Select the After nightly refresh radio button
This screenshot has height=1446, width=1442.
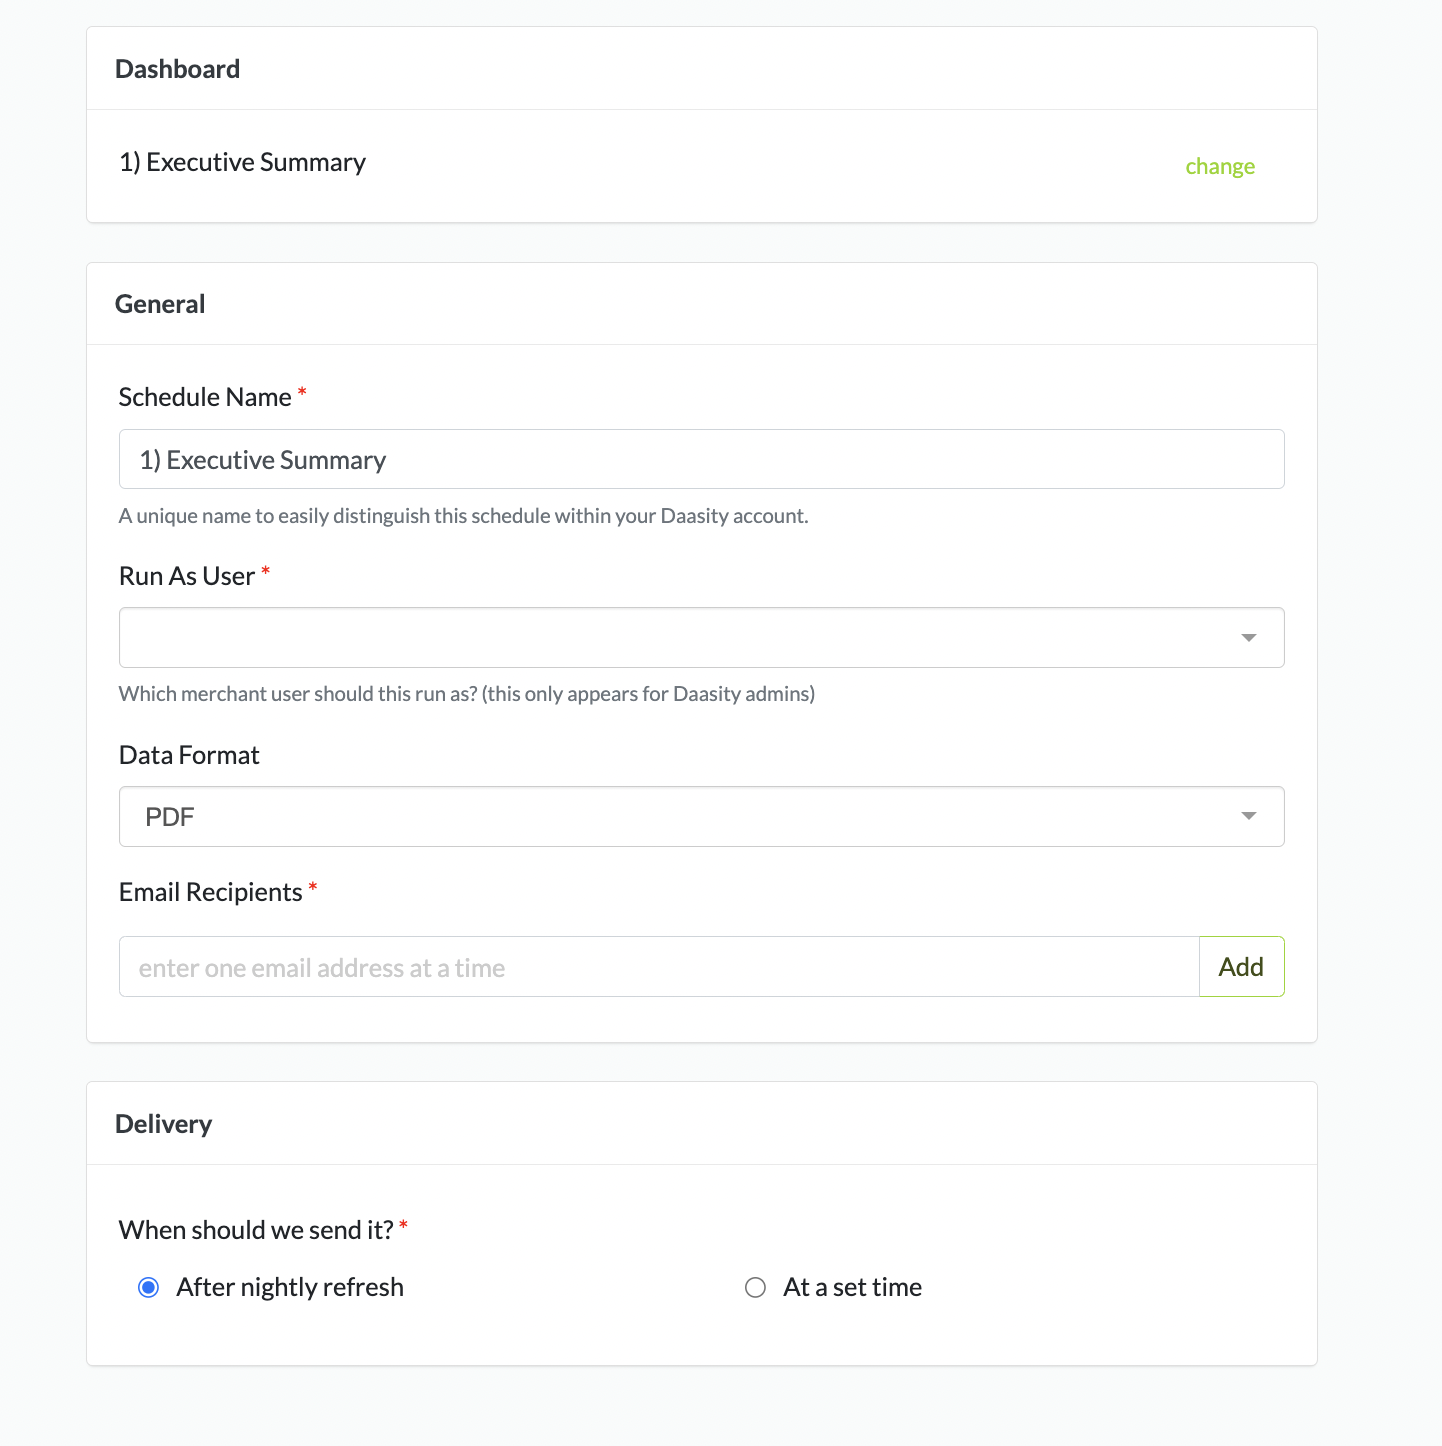click(x=149, y=1288)
